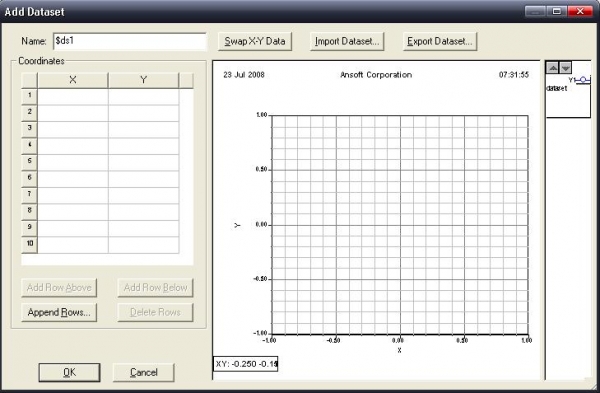Select the X column header
This screenshot has height=393, width=600.
tap(73, 80)
